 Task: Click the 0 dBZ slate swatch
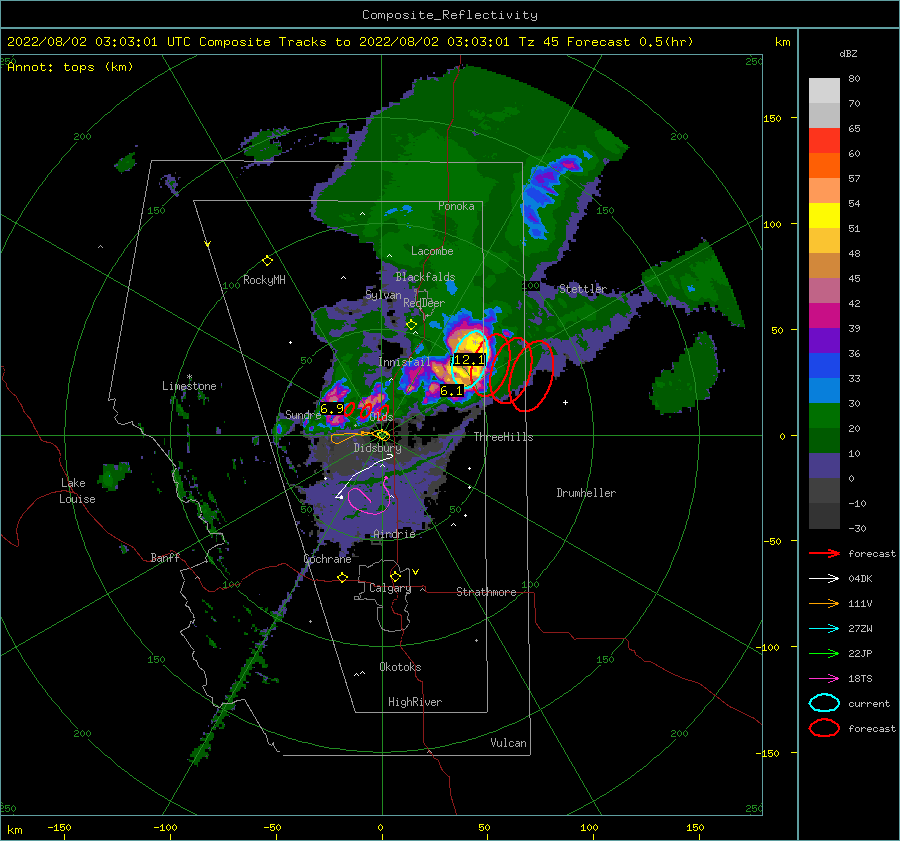824,466
